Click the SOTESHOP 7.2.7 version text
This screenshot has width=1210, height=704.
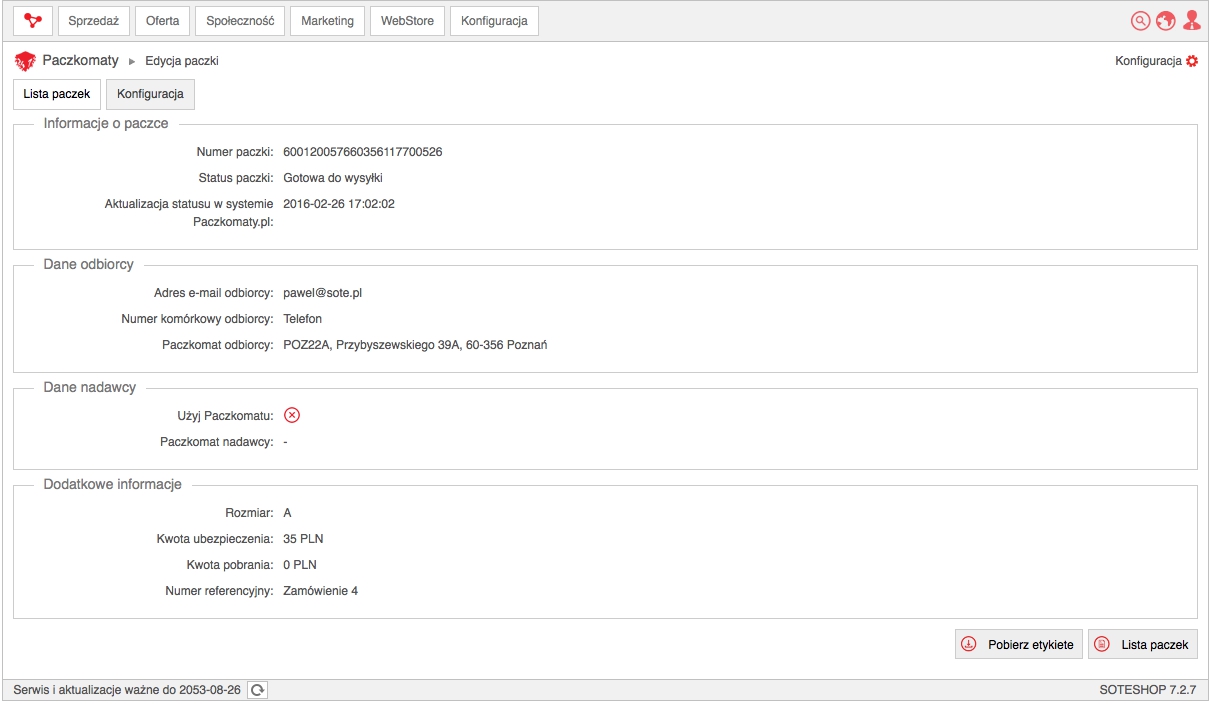[1146, 690]
